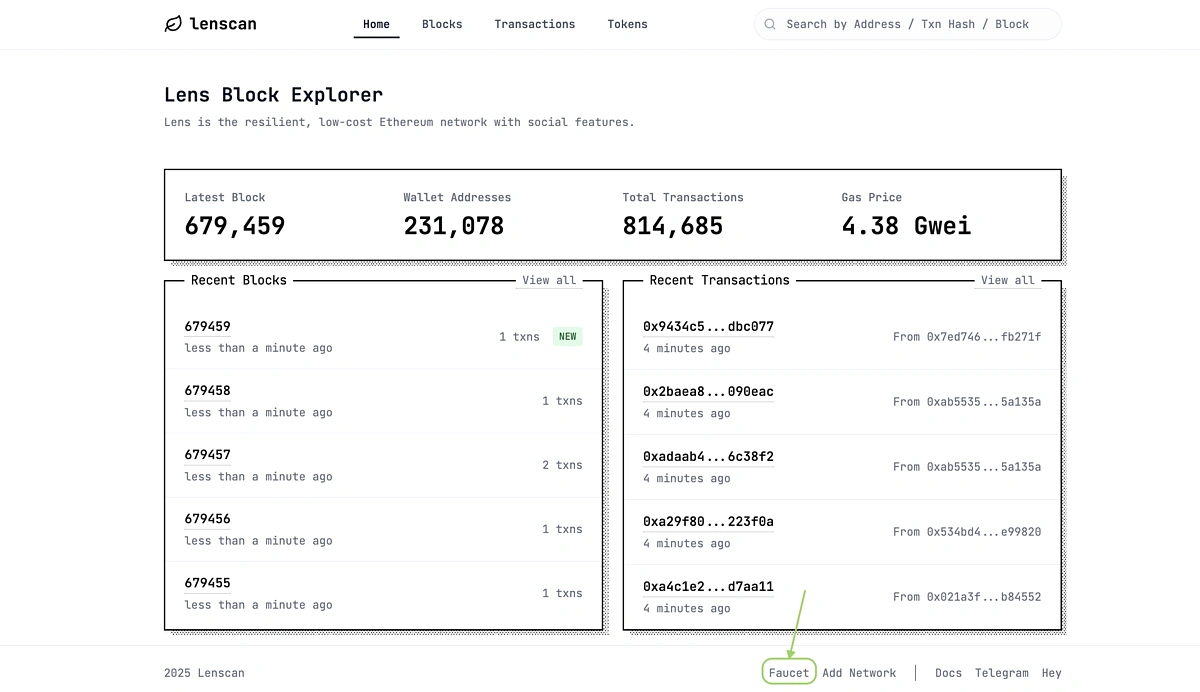Image resolution: width=1200 pixels, height=692 pixels.
Task: Focus the Search by Address field
Action: pos(908,24)
